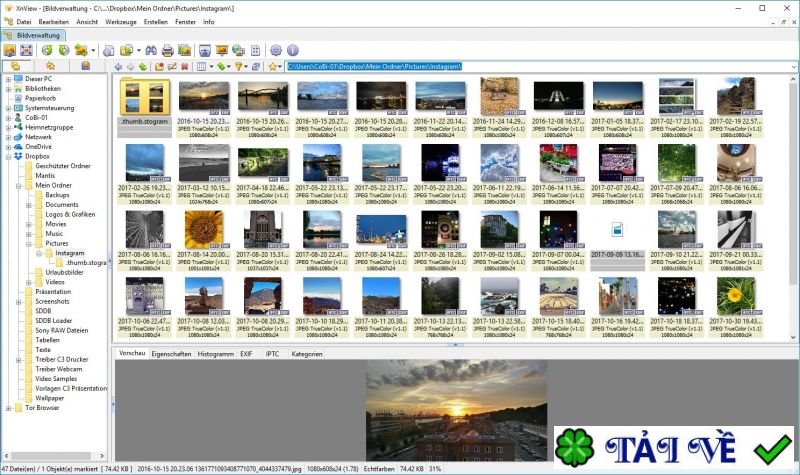Open the view layout grid dropdown
Image resolution: width=800 pixels, height=475 pixels.
point(203,67)
